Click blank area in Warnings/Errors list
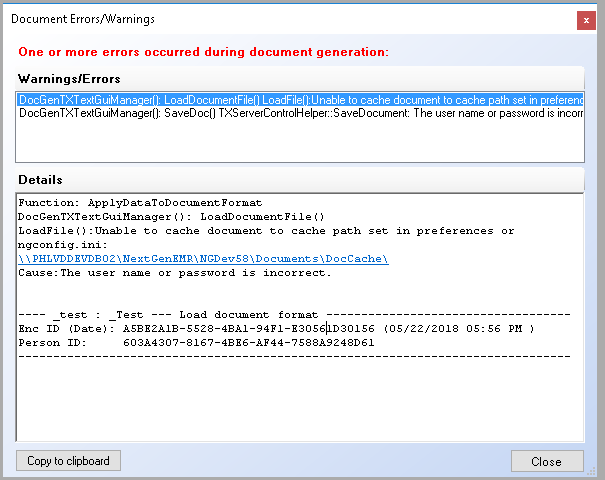Viewport: 605px width, 480px height. (x=300, y=141)
